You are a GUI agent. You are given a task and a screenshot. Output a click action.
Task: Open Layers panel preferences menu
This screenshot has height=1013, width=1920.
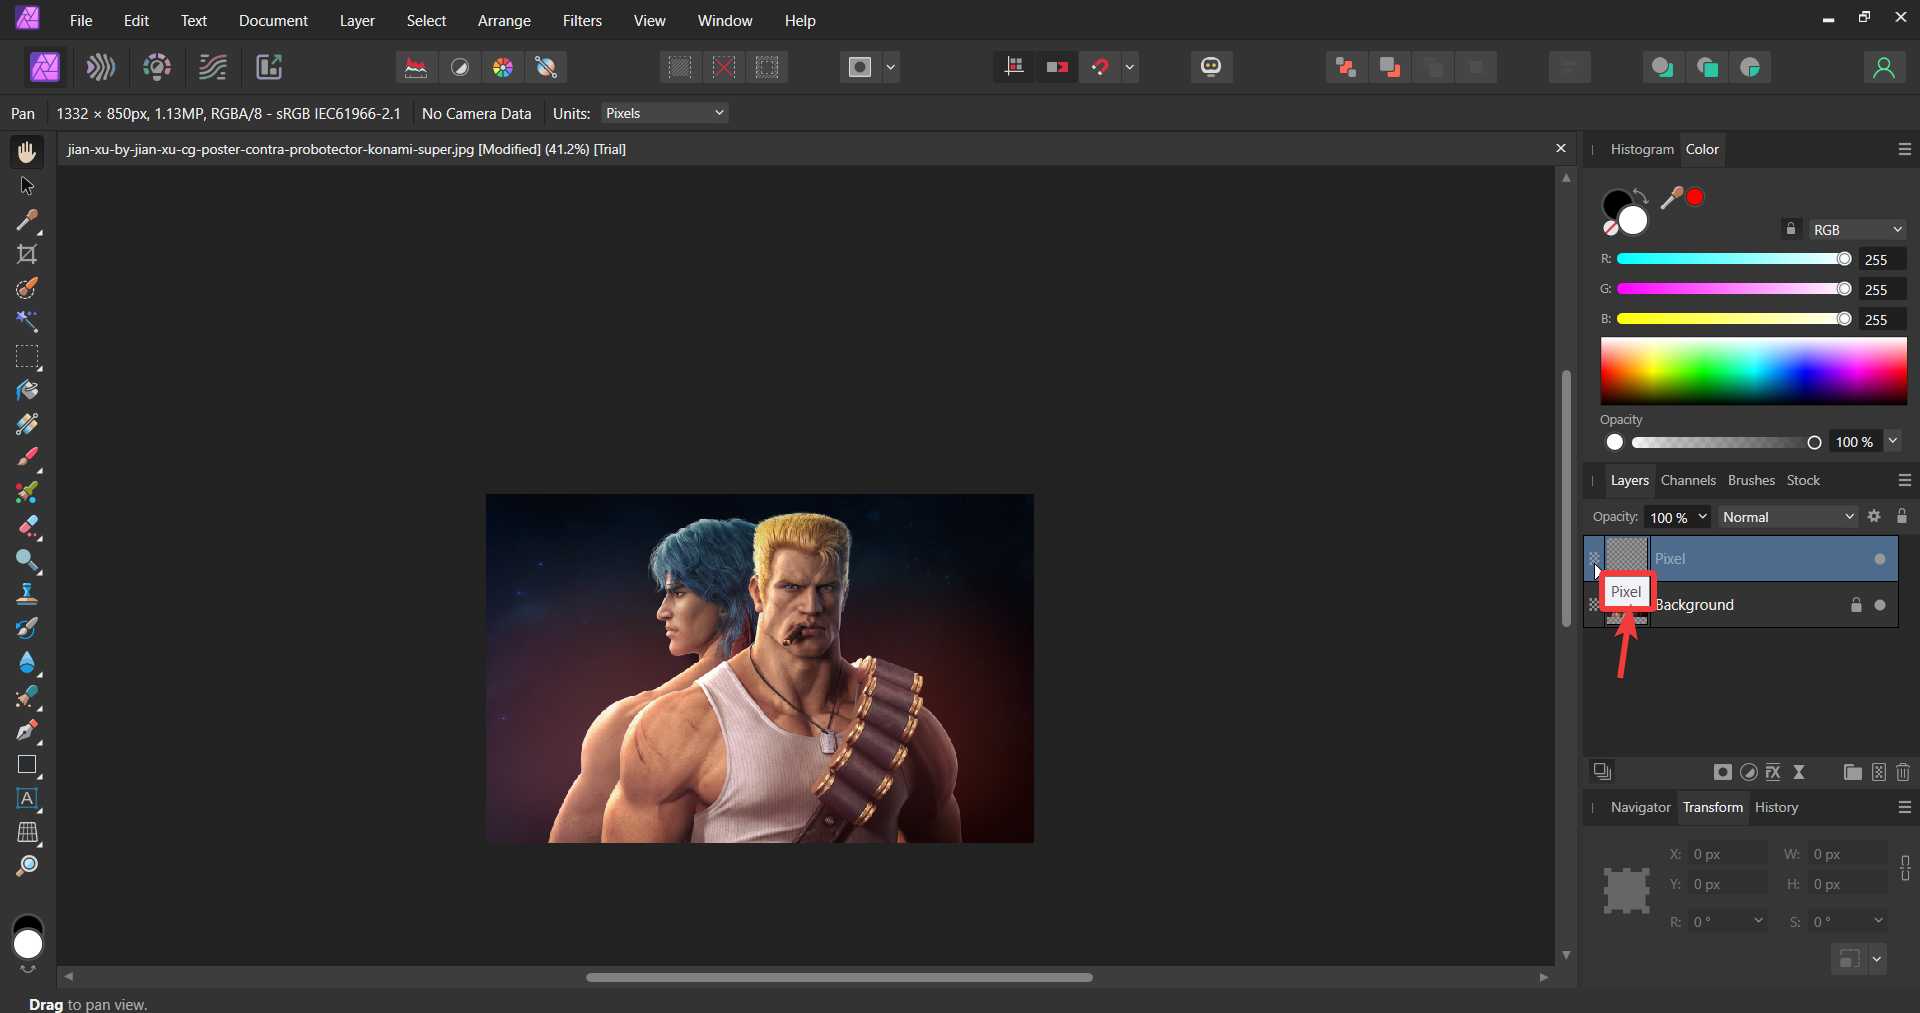pyautogui.click(x=1904, y=480)
